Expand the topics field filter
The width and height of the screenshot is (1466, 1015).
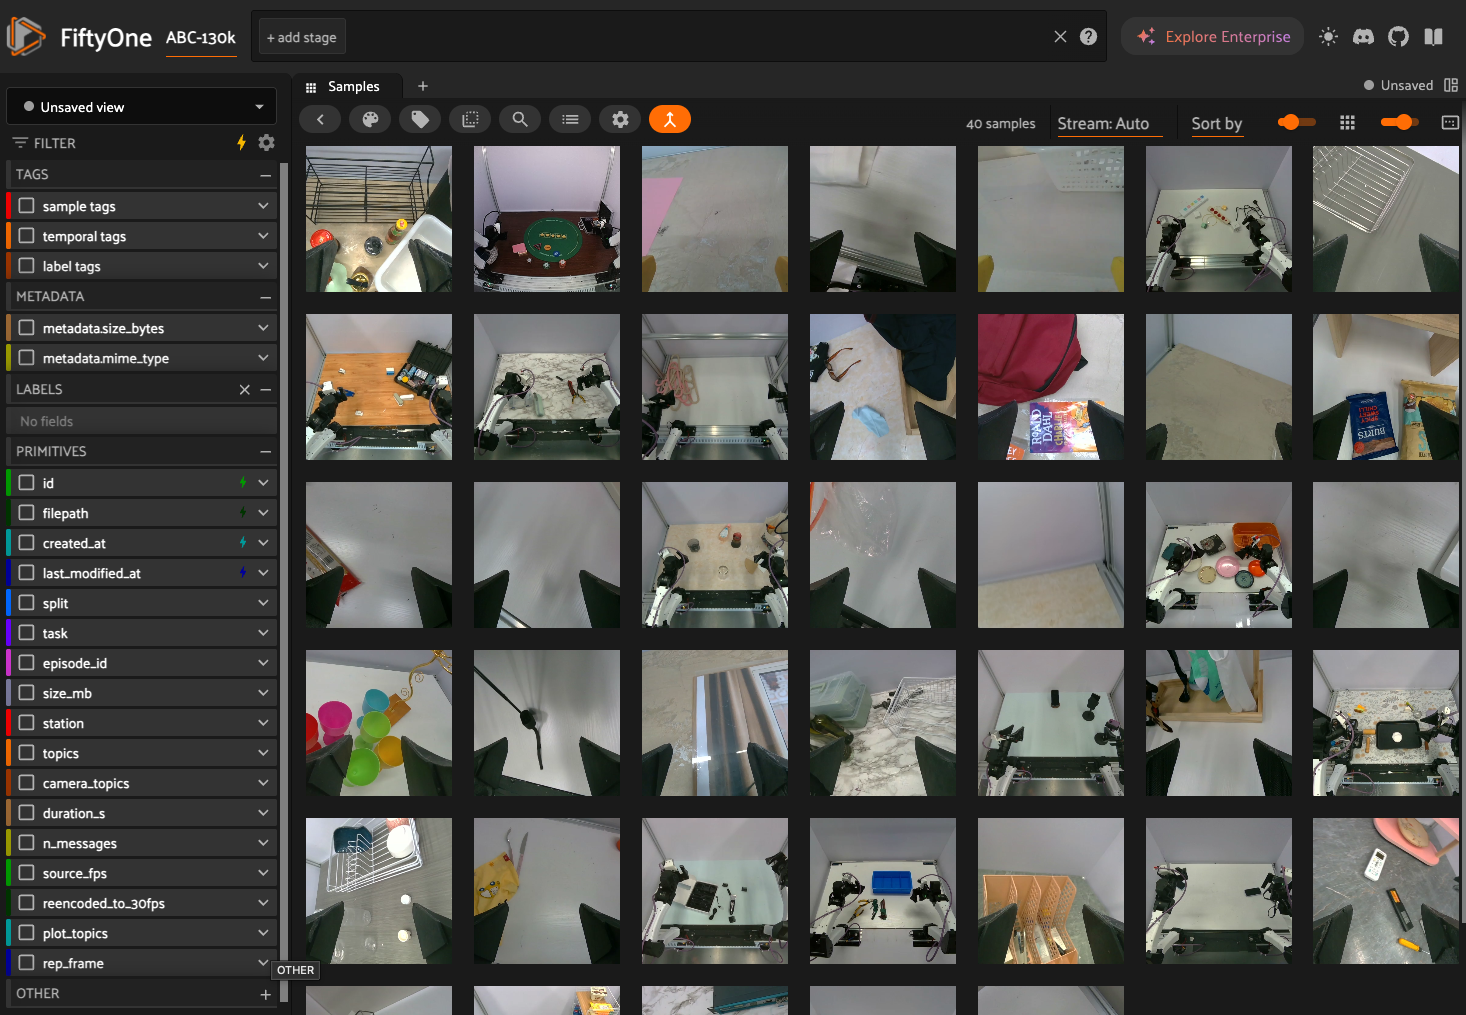[263, 753]
